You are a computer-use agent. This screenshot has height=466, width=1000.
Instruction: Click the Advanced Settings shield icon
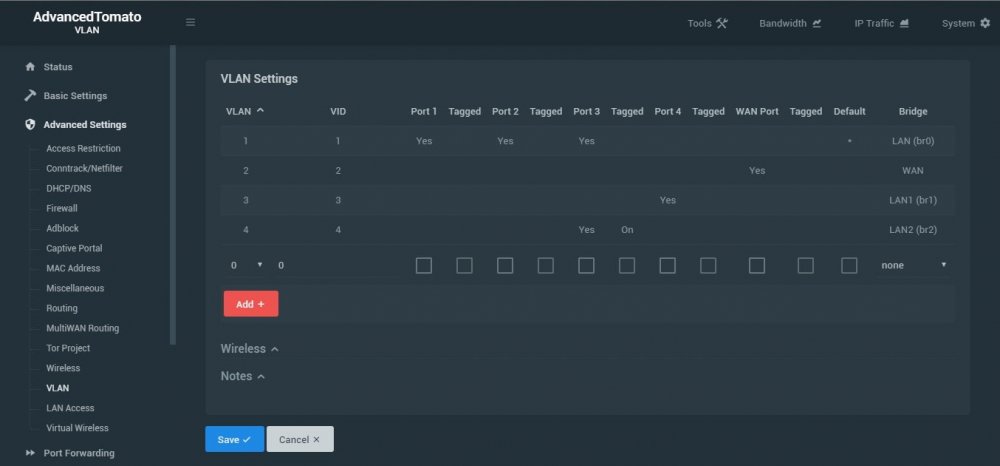30,124
